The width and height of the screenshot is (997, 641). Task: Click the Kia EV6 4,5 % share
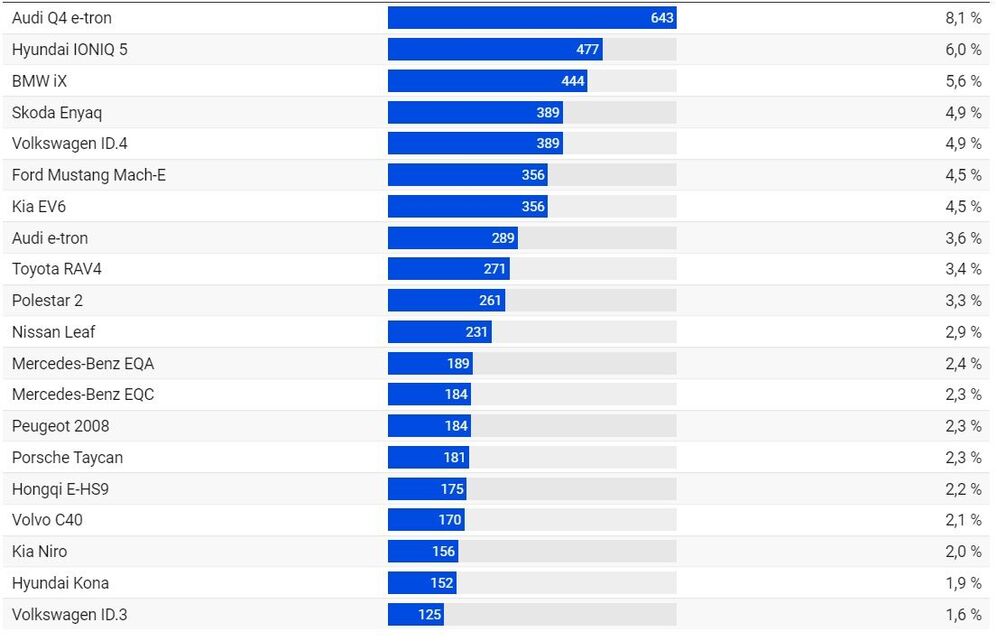click(x=963, y=206)
